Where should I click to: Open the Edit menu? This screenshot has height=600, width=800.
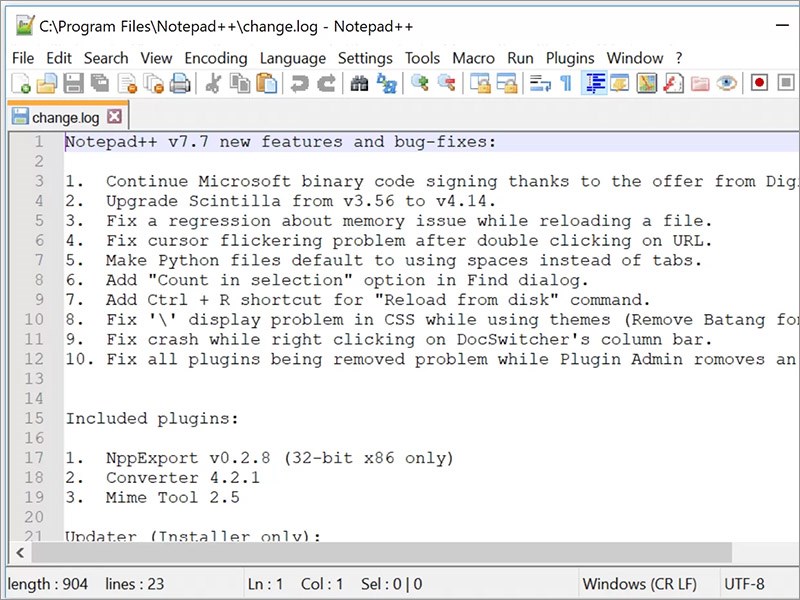click(59, 58)
